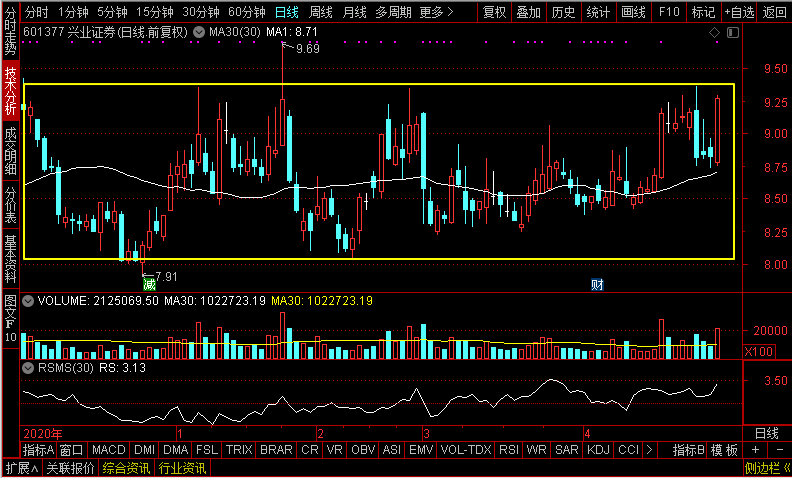The height and width of the screenshot is (478, 792).
Task: Select the RSI indicator tab
Action: pos(509,449)
